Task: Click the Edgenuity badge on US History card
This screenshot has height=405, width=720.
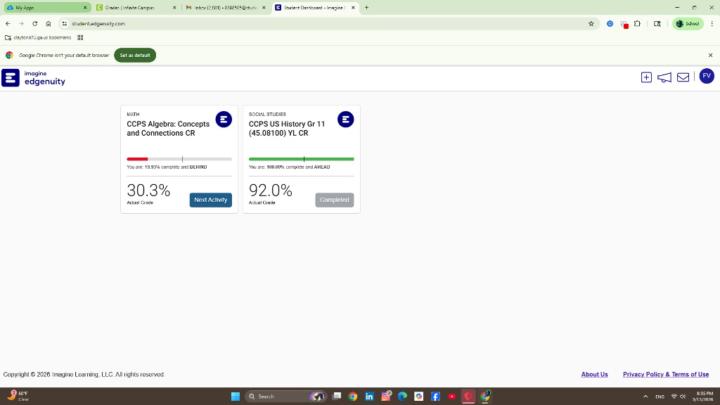Action: [x=345, y=119]
